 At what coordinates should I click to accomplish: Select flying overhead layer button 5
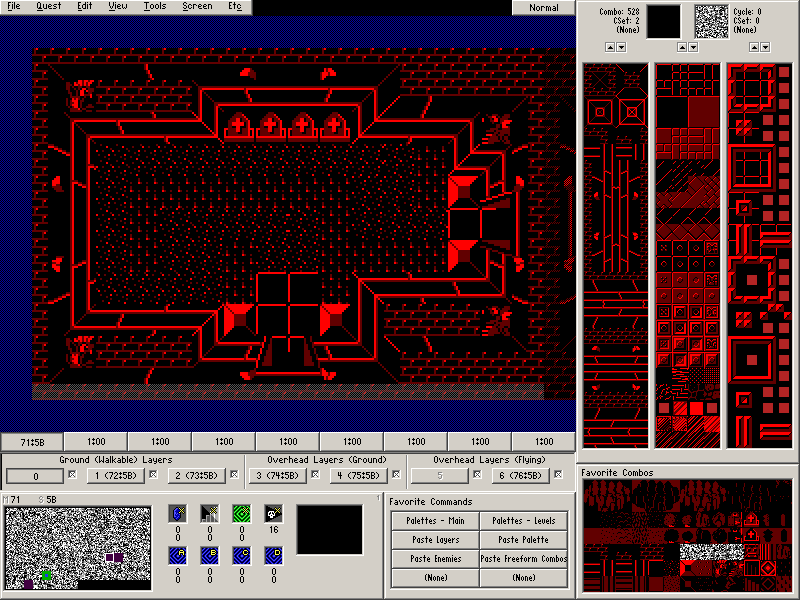click(x=440, y=476)
